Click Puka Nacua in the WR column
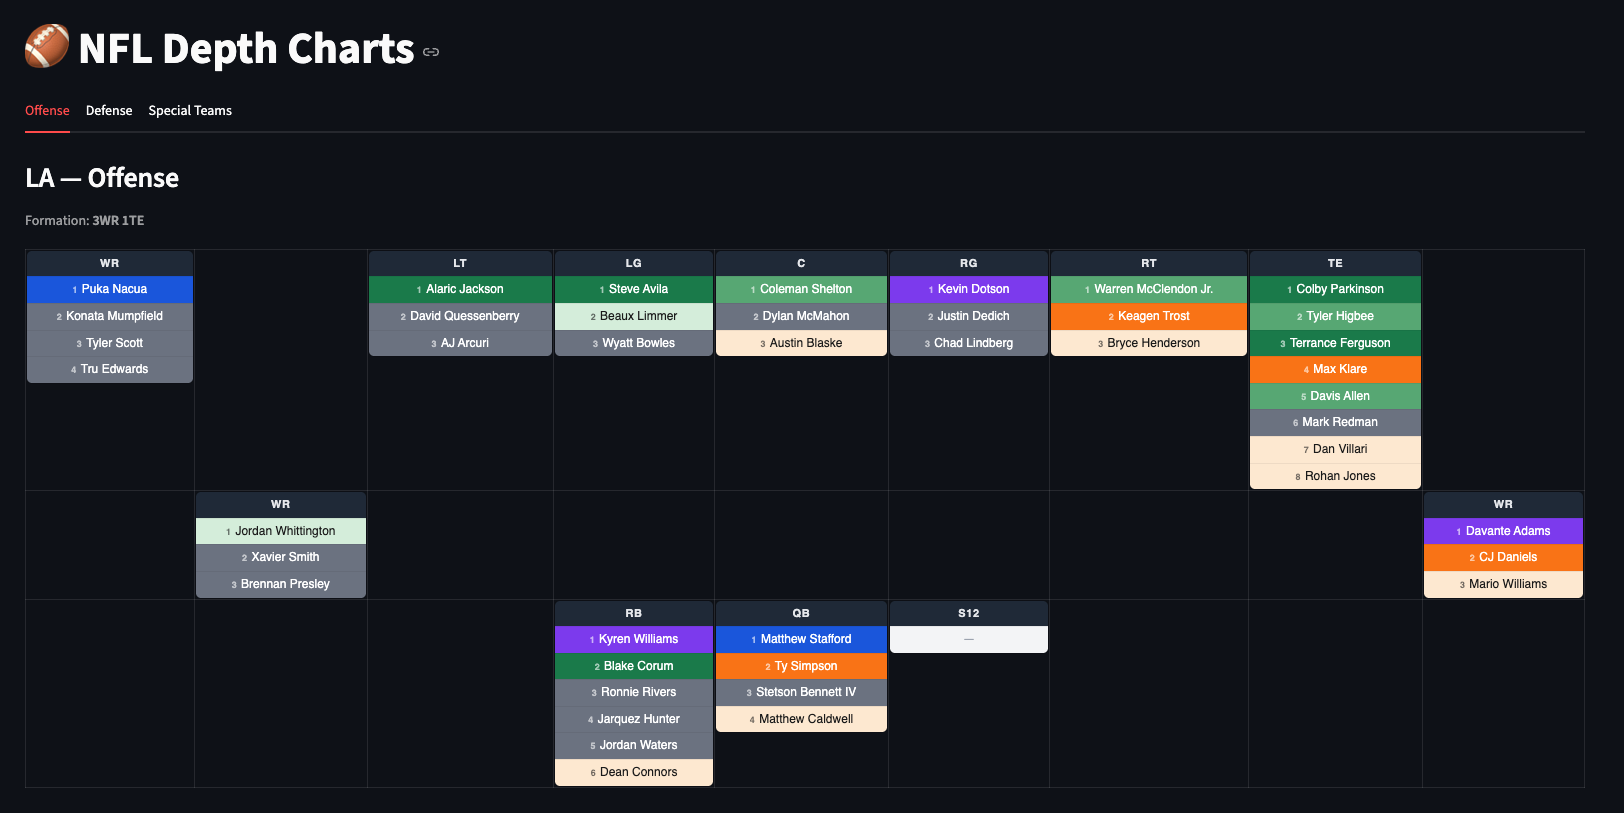 110,289
